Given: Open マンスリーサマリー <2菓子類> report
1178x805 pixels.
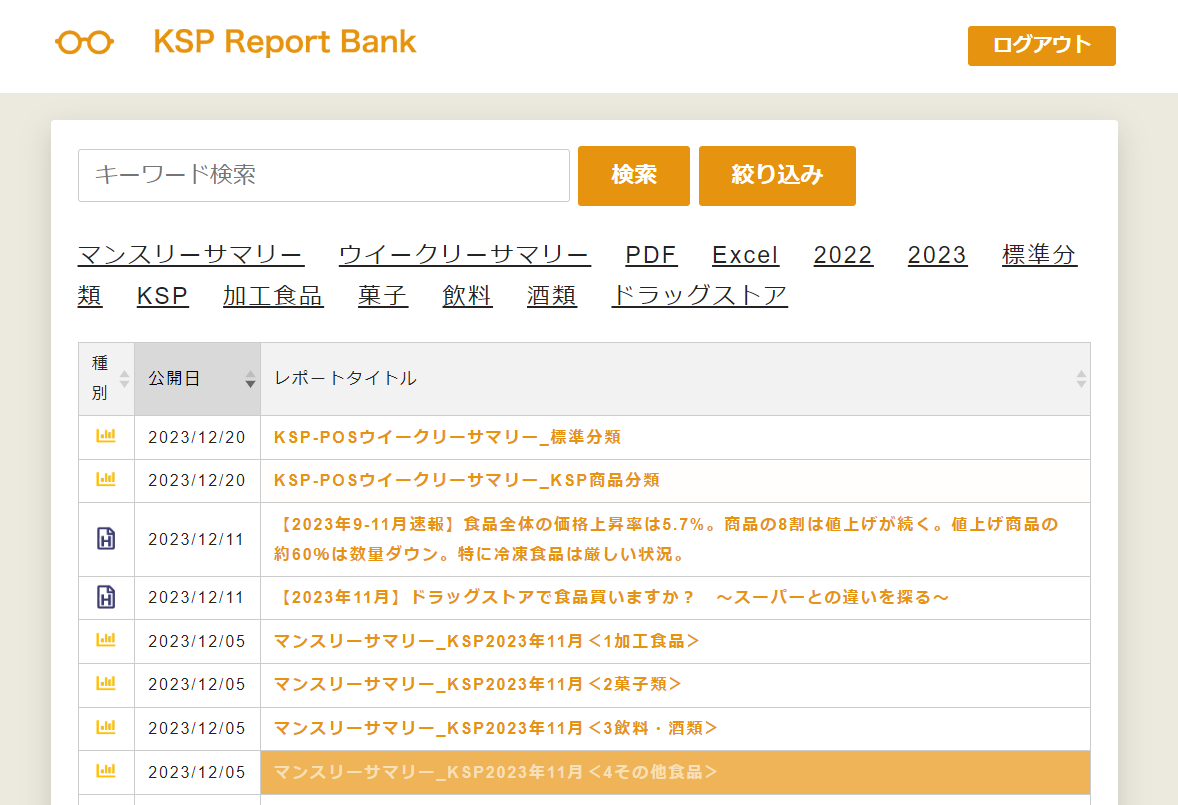Looking at the screenshot, I should click(x=477, y=684).
